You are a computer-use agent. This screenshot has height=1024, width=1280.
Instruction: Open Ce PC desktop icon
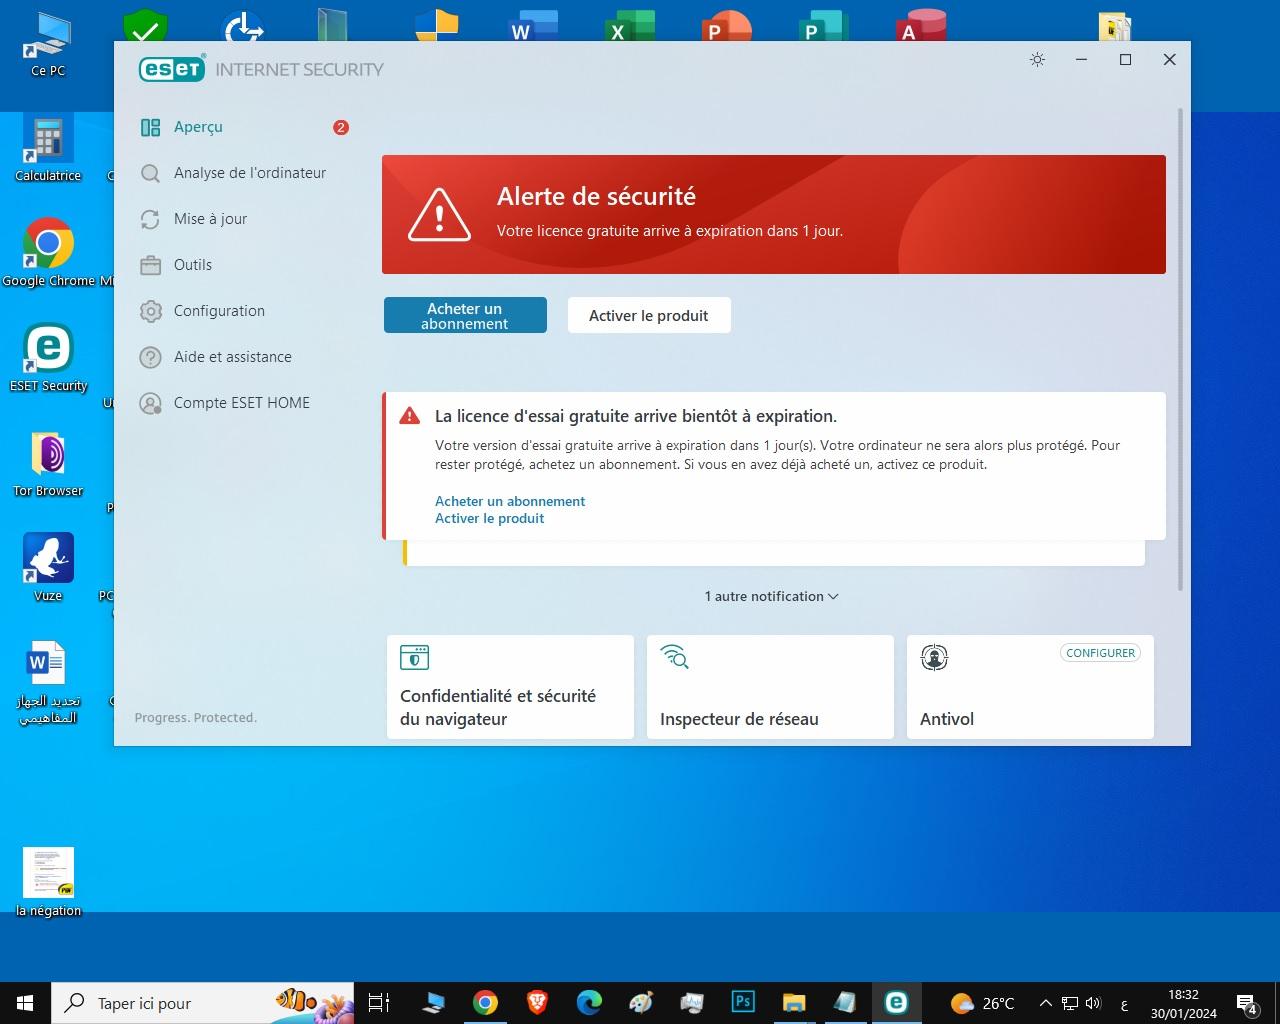48,45
